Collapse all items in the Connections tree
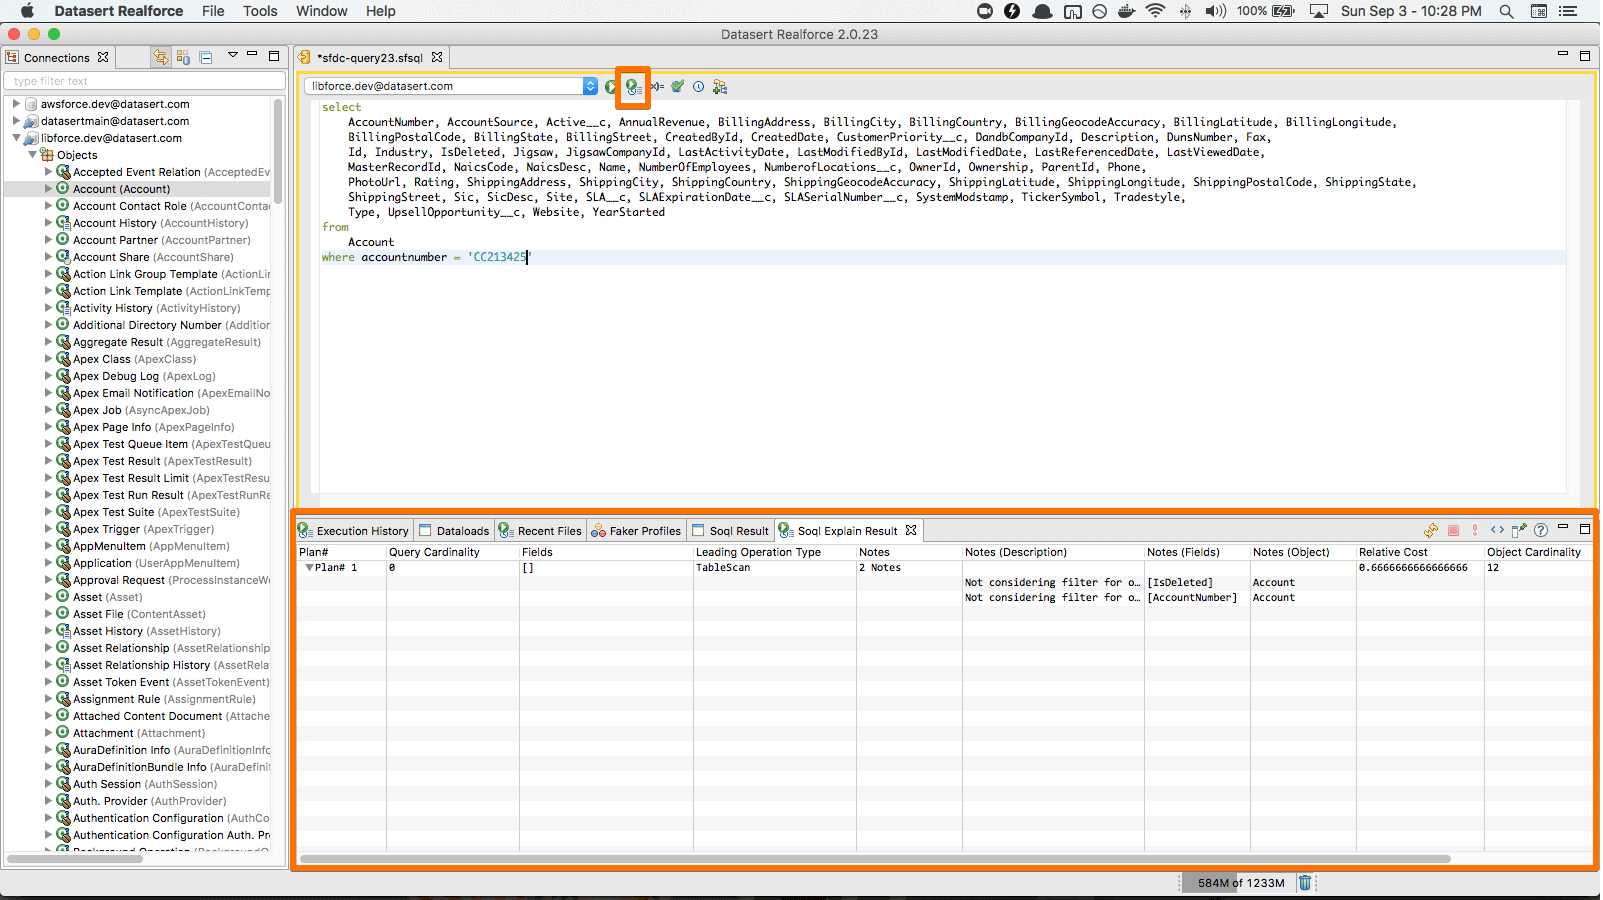The height and width of the screenshot is (900, 1603). (205, 58)
